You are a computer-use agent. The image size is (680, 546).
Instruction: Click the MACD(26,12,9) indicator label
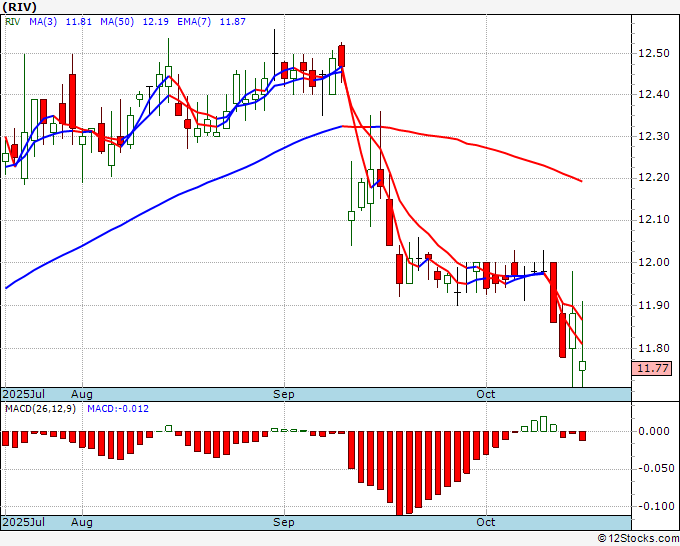40,409
